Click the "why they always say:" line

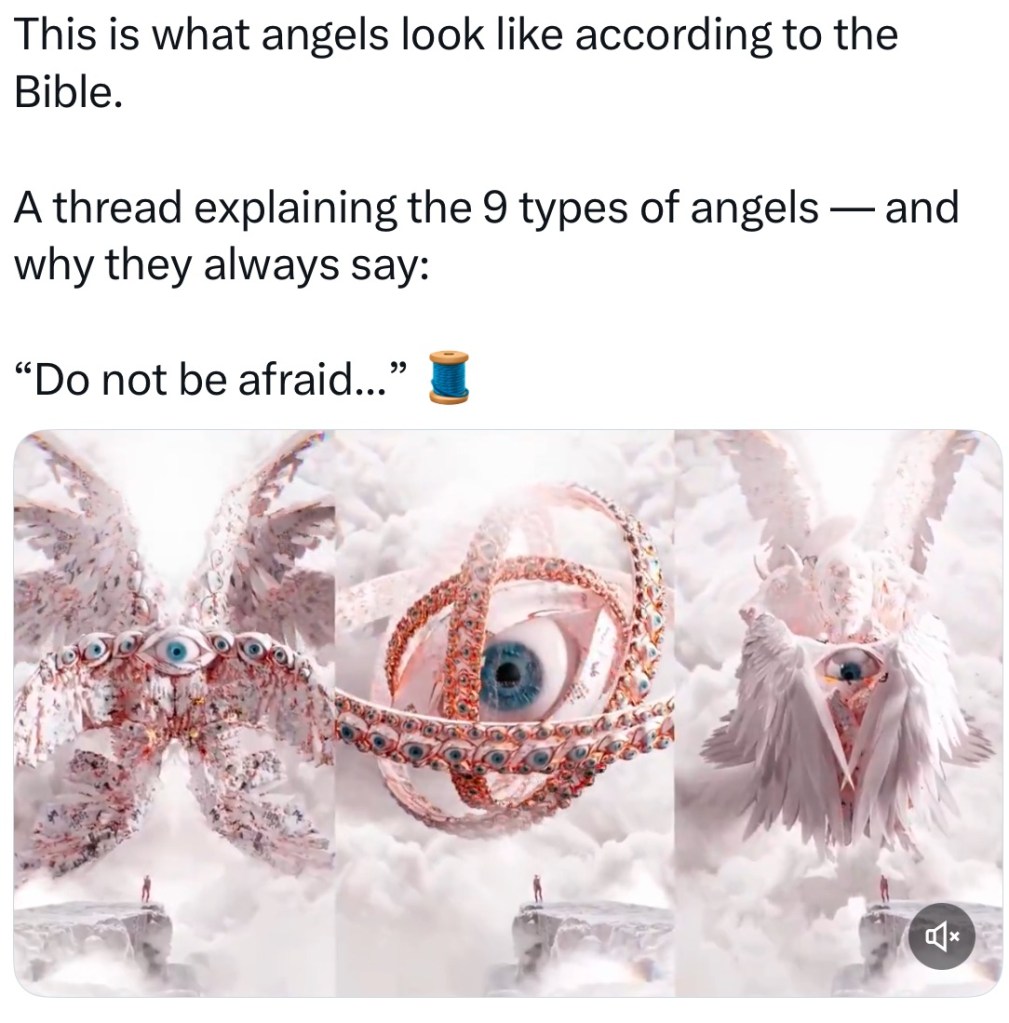coord(222,266)
